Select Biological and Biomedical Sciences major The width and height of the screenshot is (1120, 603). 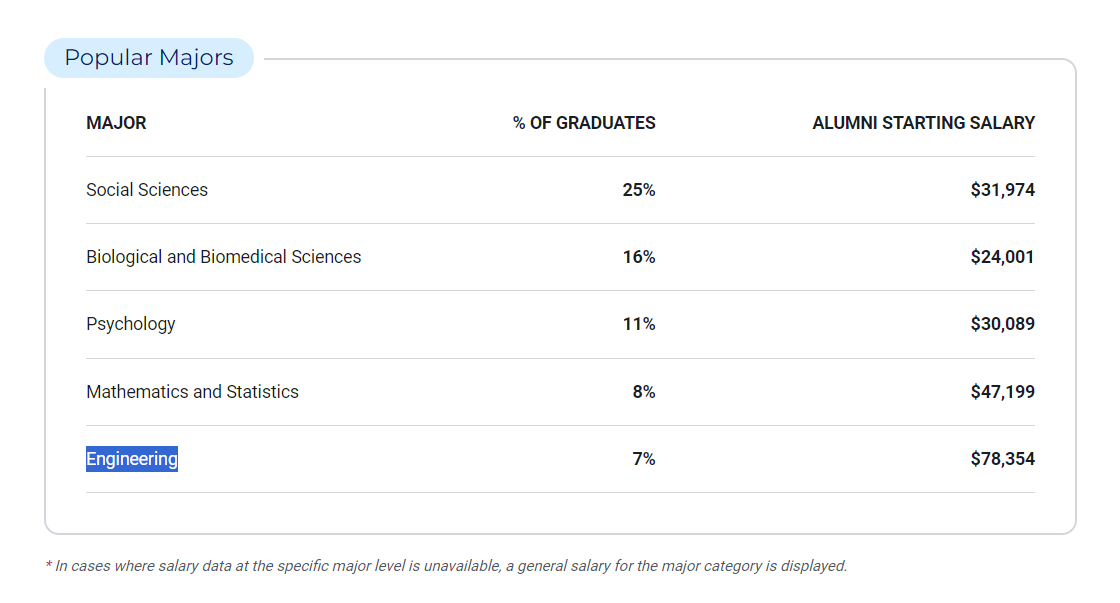[223, 257]
